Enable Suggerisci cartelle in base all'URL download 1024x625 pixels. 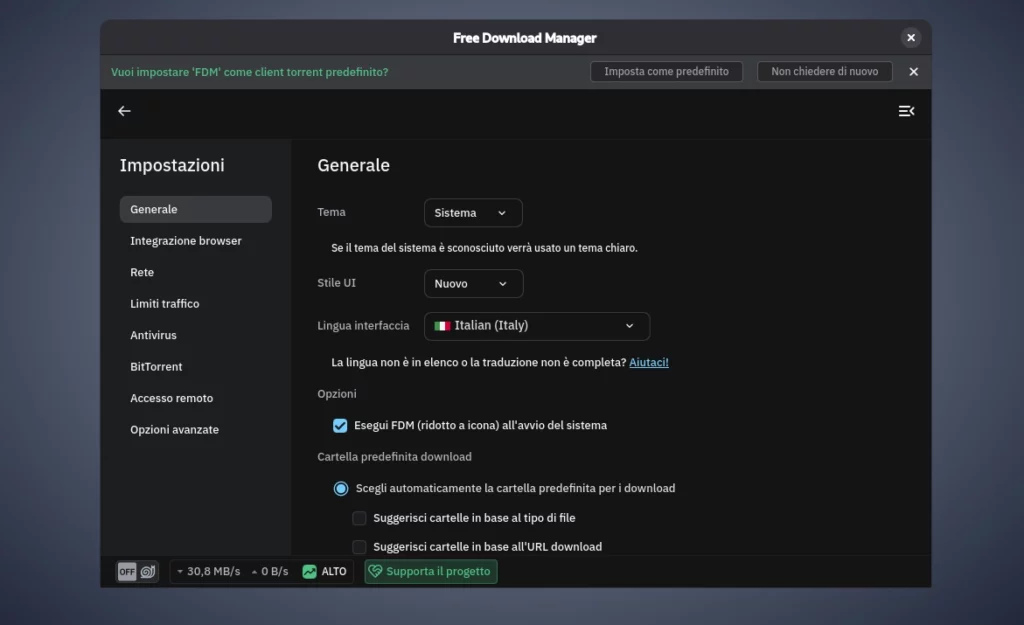pos(359,547)
